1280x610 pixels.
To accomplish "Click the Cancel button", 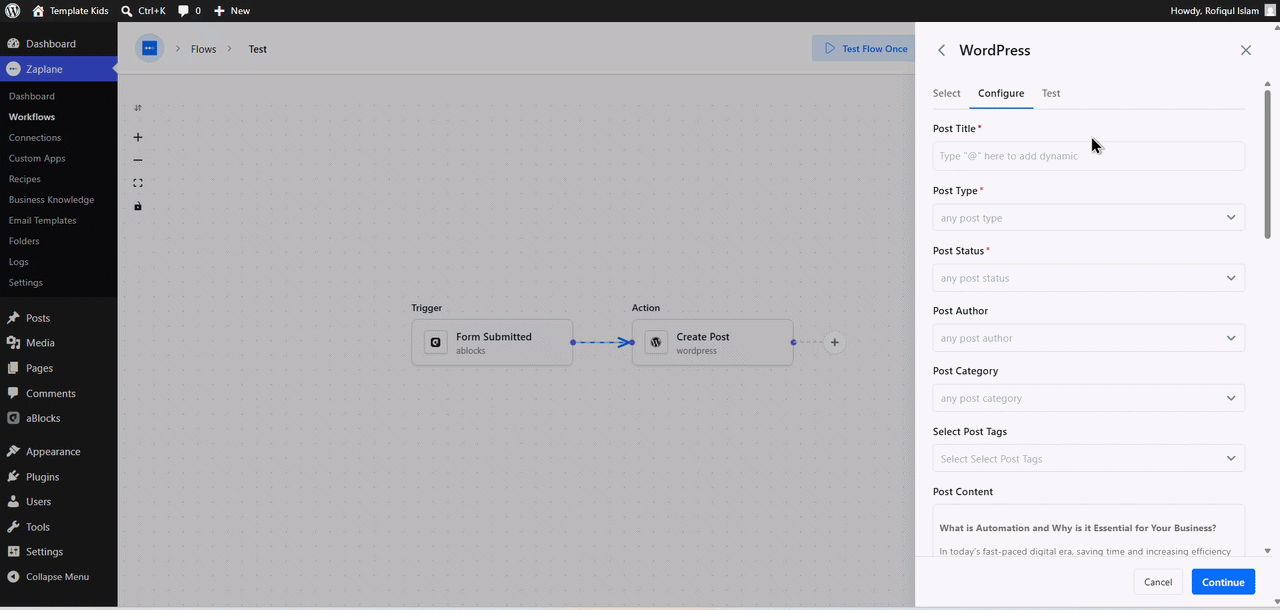I will pyautogui.click(x=1158, y=582).
